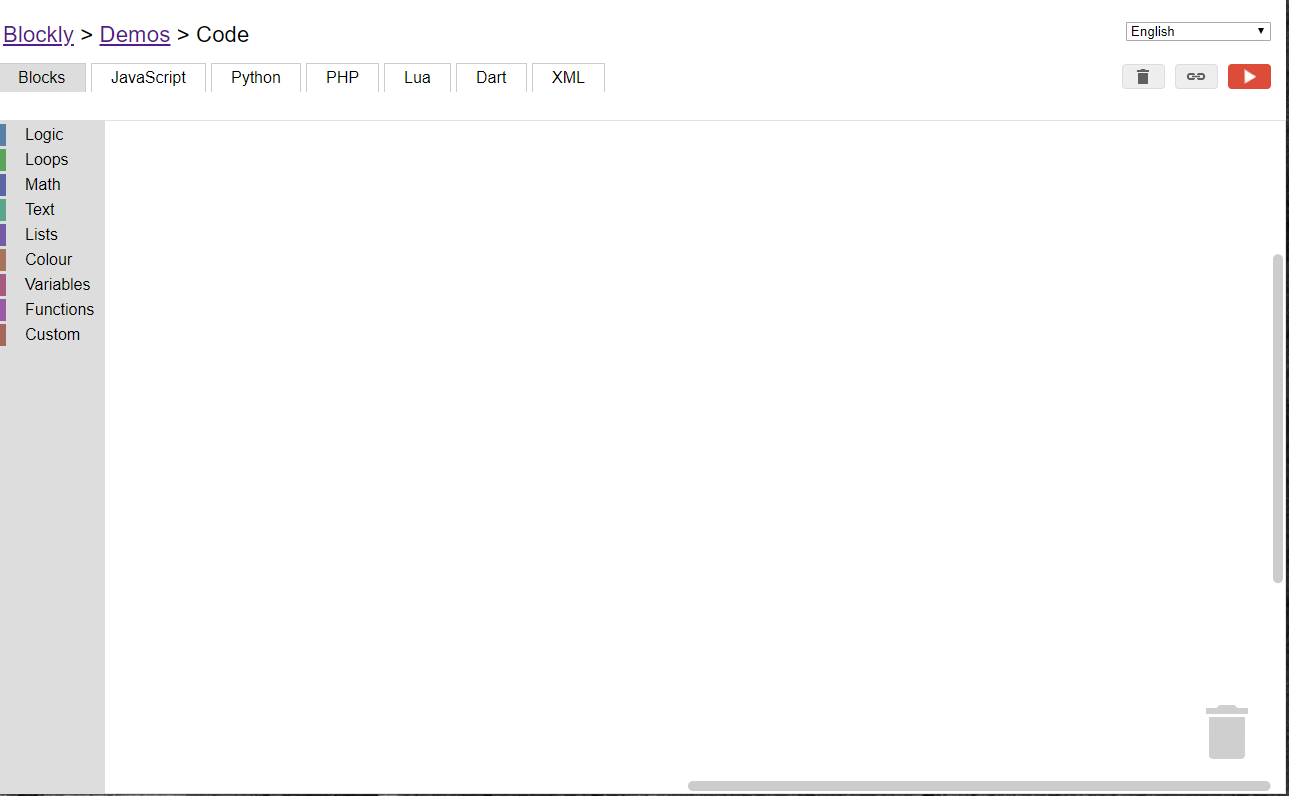Select the Math block category
This screenshot has height=796, width=1289.
coord(42,184)
